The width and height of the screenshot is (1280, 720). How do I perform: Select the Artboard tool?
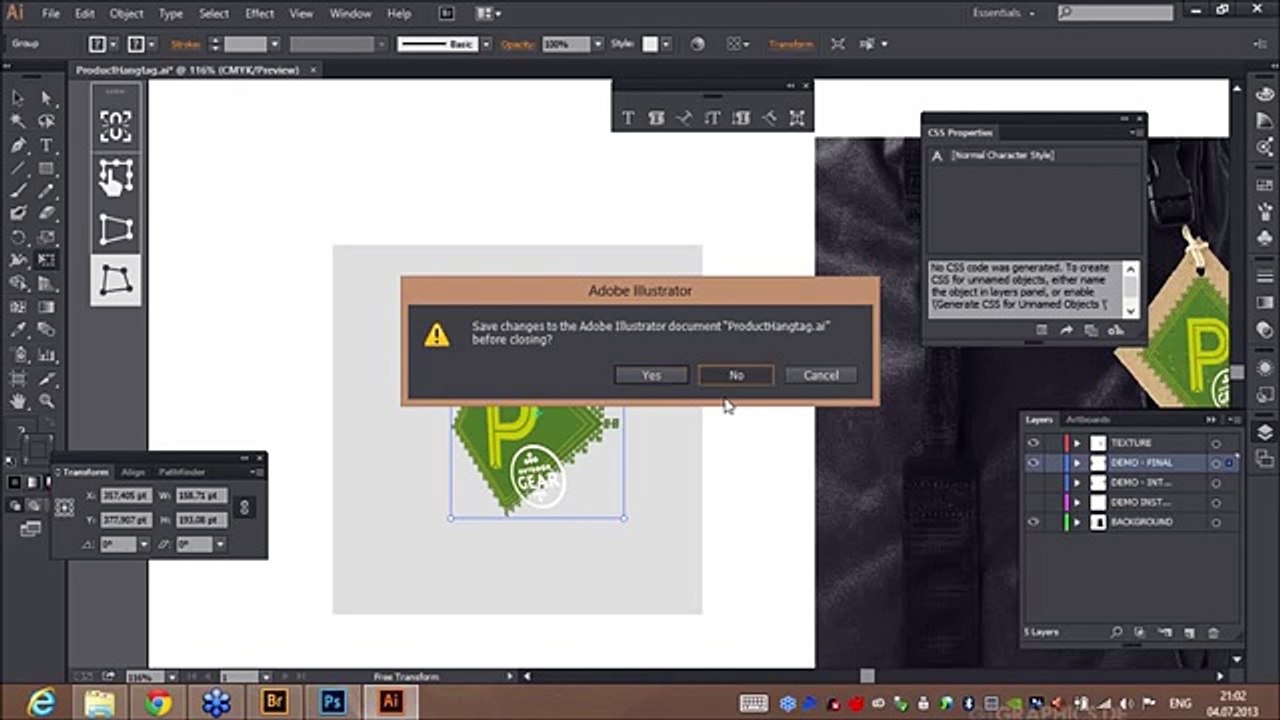pos(18,378)
